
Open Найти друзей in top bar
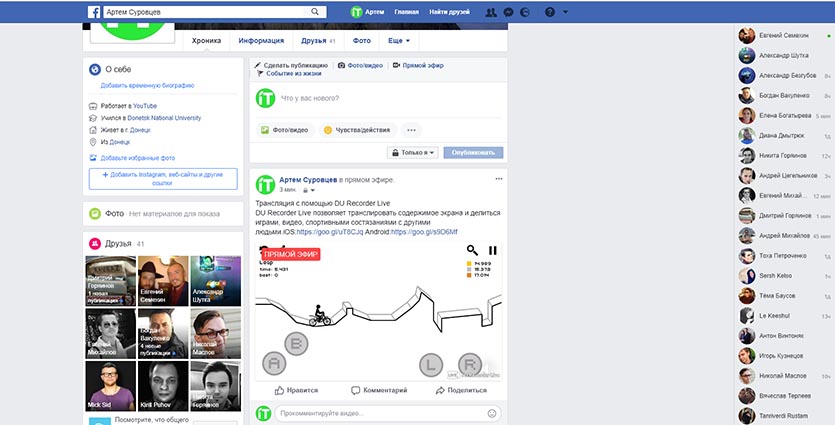(x=449, y=12)
